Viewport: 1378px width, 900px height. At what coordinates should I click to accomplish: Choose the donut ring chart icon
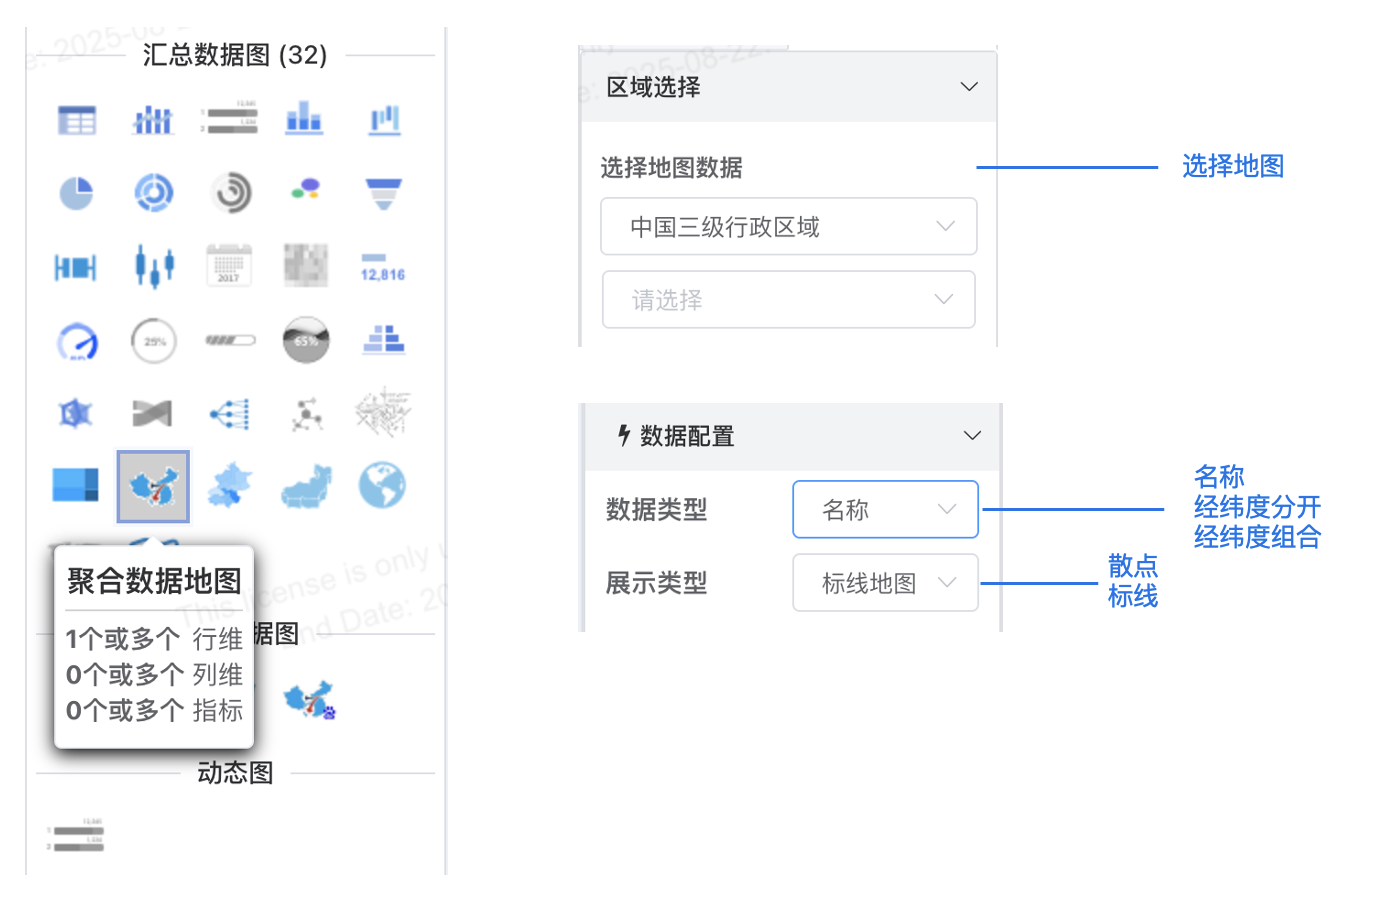(154, 193)
